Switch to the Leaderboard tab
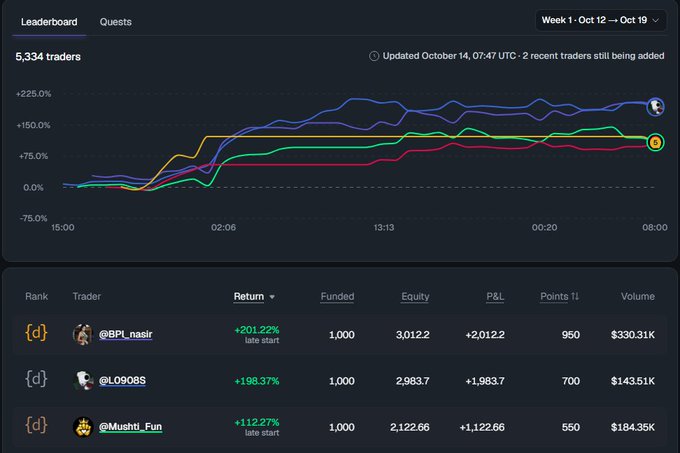The height and width of the screenshot is (453, 680). [x=49, y=22]
